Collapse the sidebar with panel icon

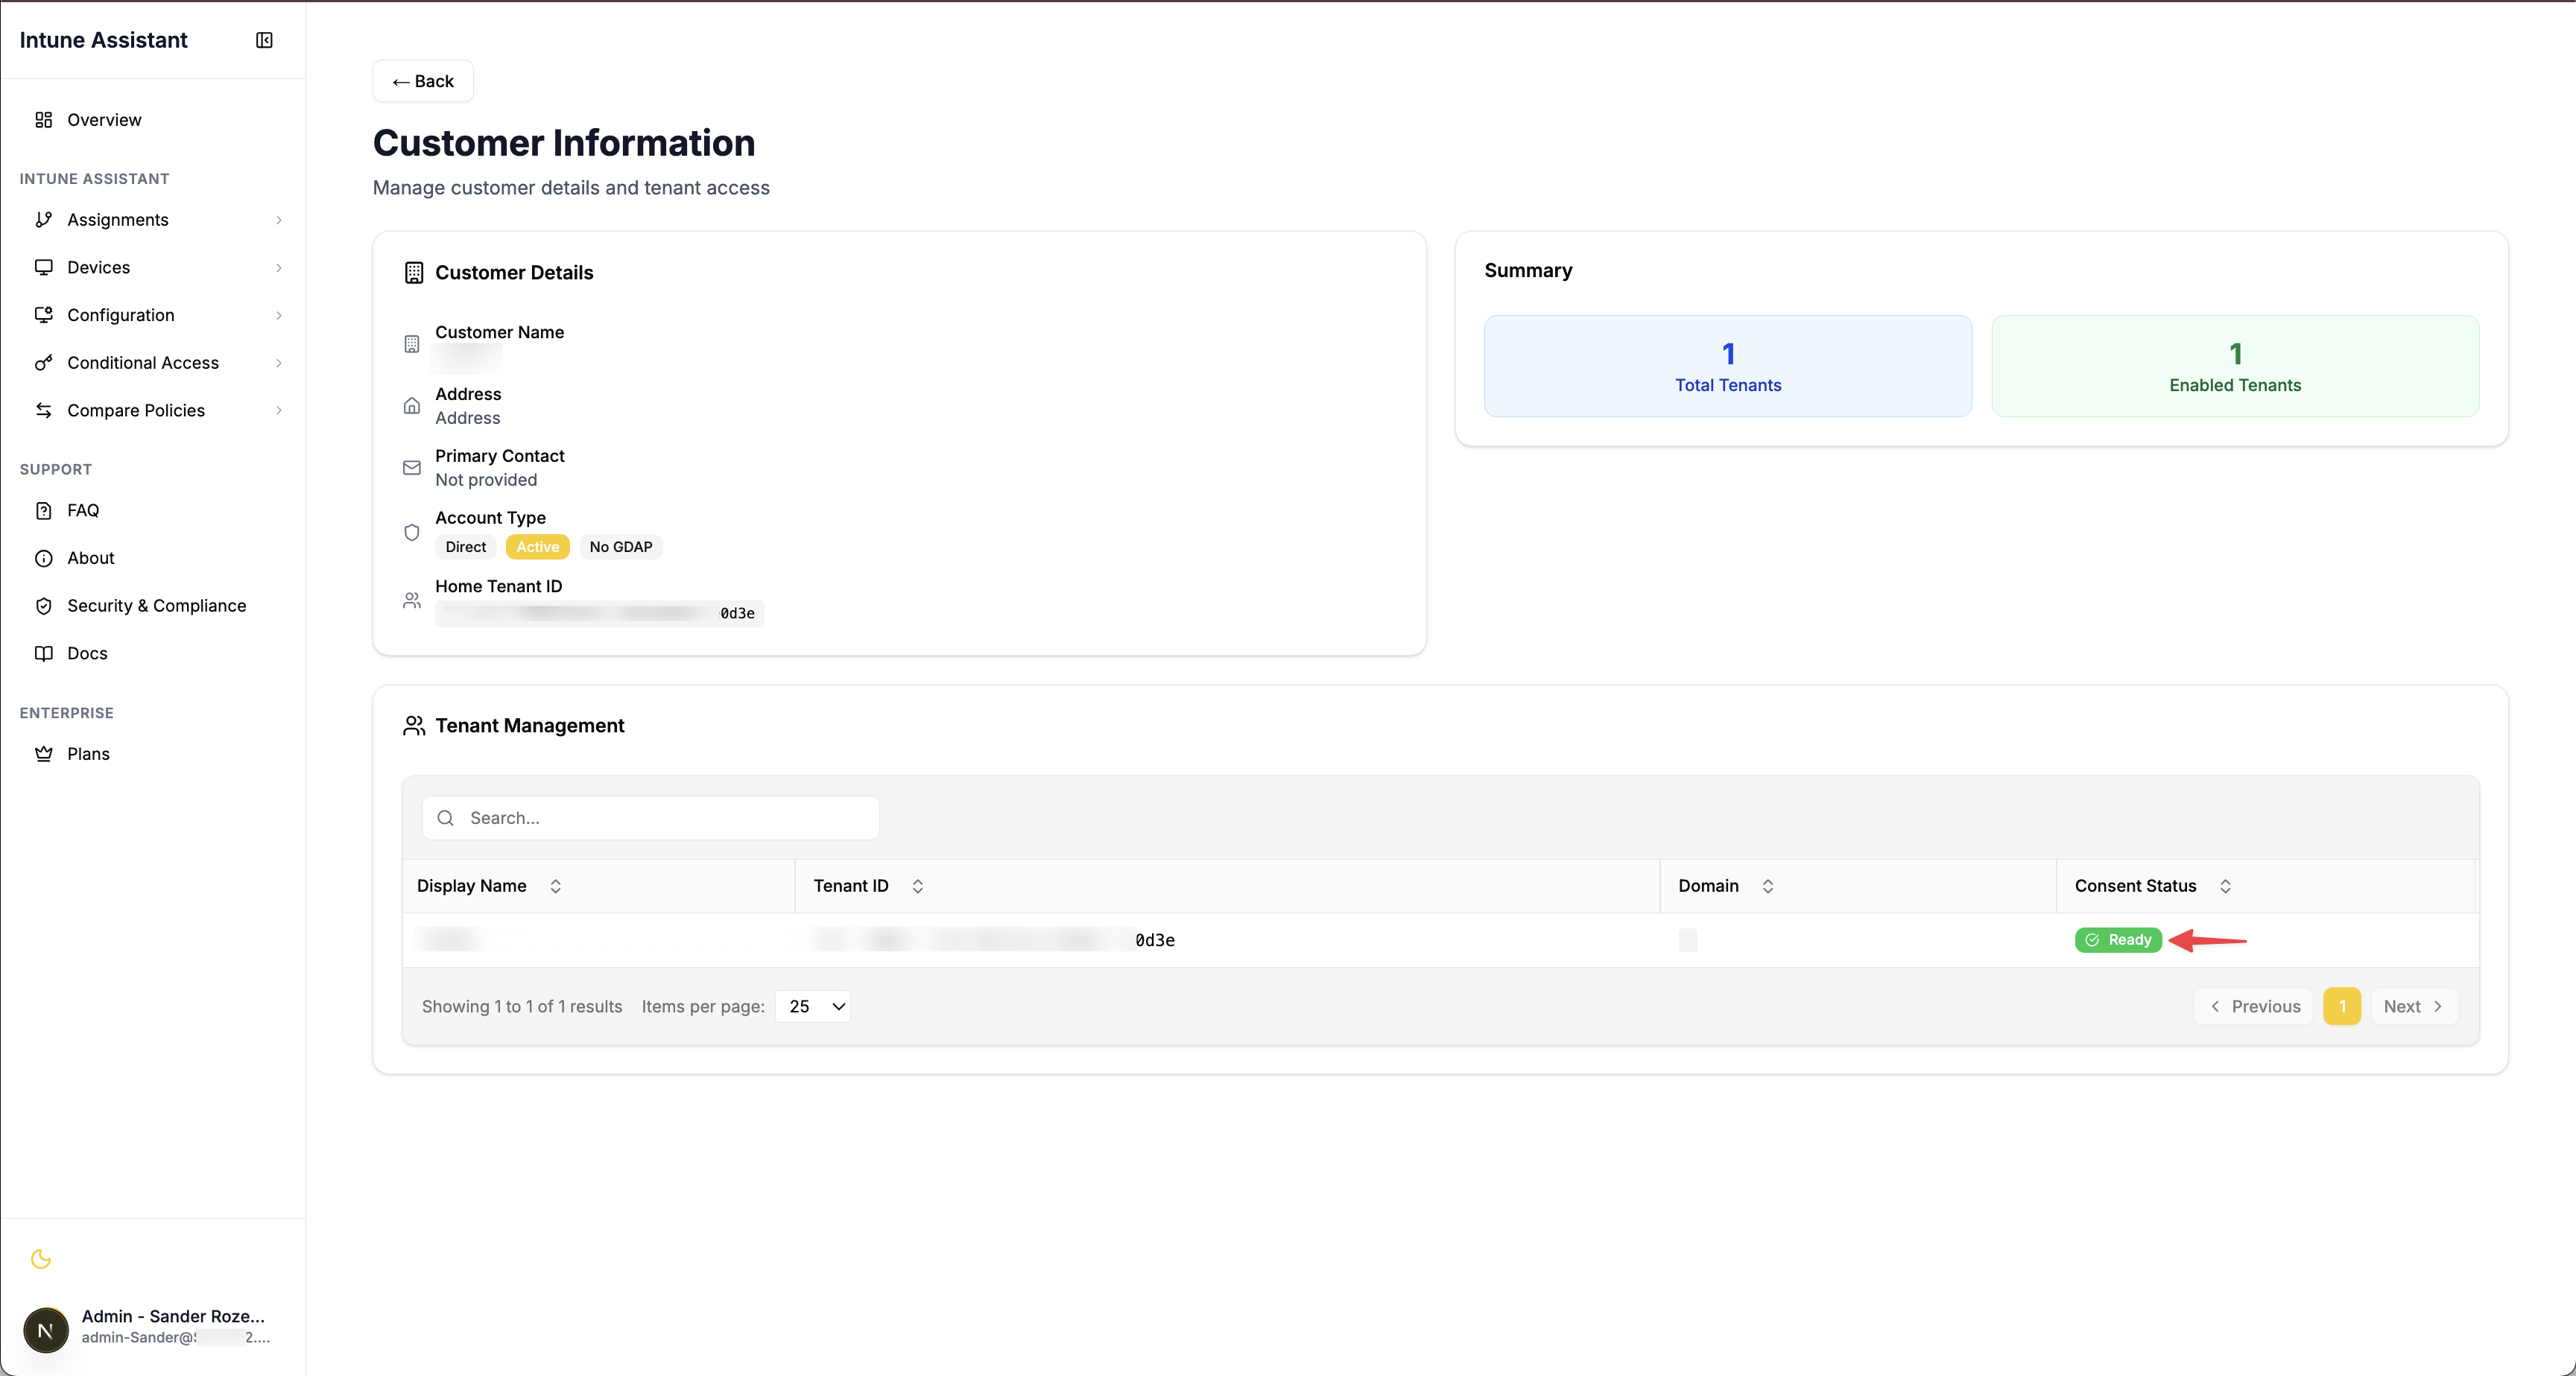click(264, 40)
